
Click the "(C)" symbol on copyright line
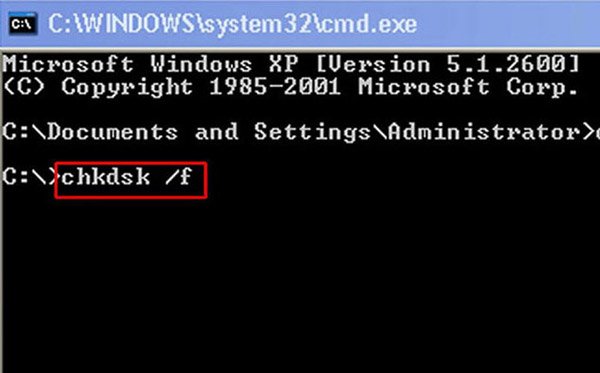pyautogui.click(x=24, y=88)
